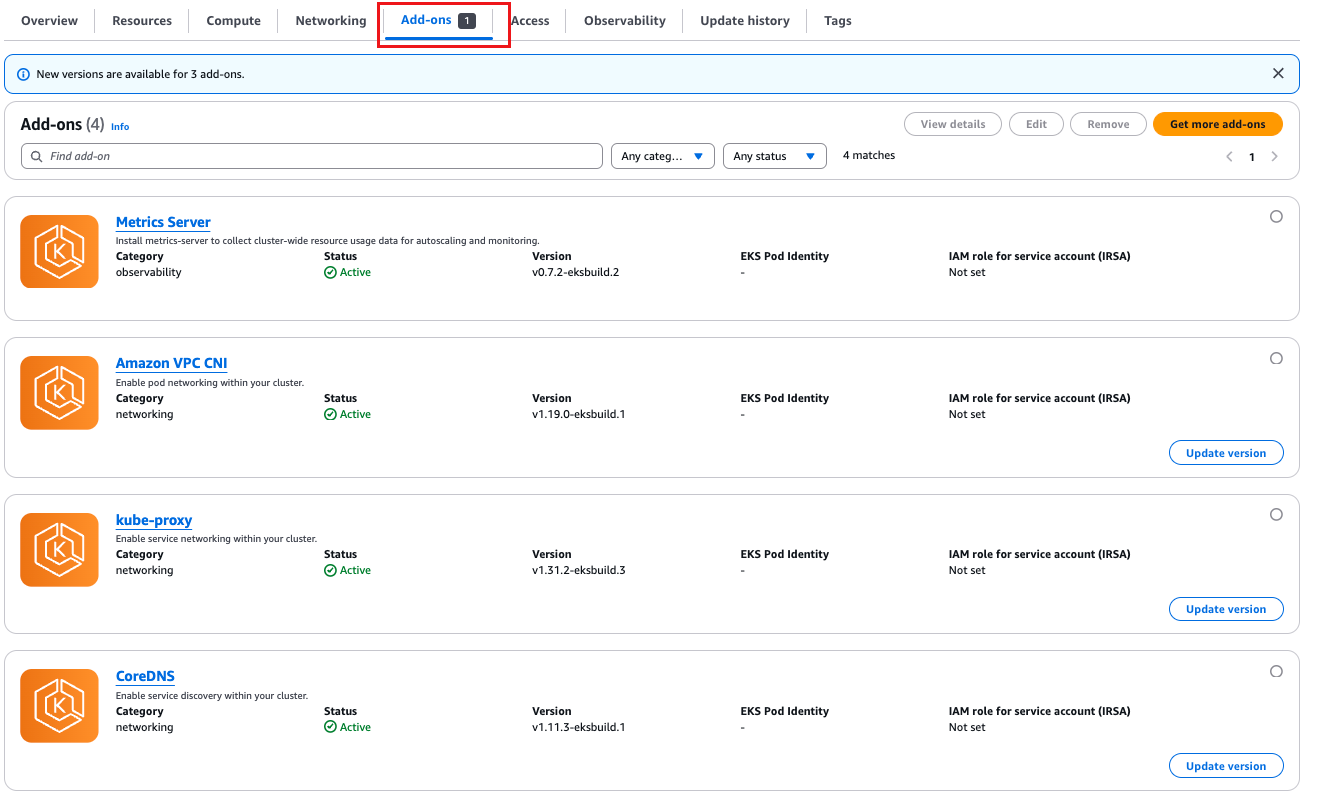Update version of kube-proxy
The height and width of the screenshot is (800, 1340).
(1226, 609)
